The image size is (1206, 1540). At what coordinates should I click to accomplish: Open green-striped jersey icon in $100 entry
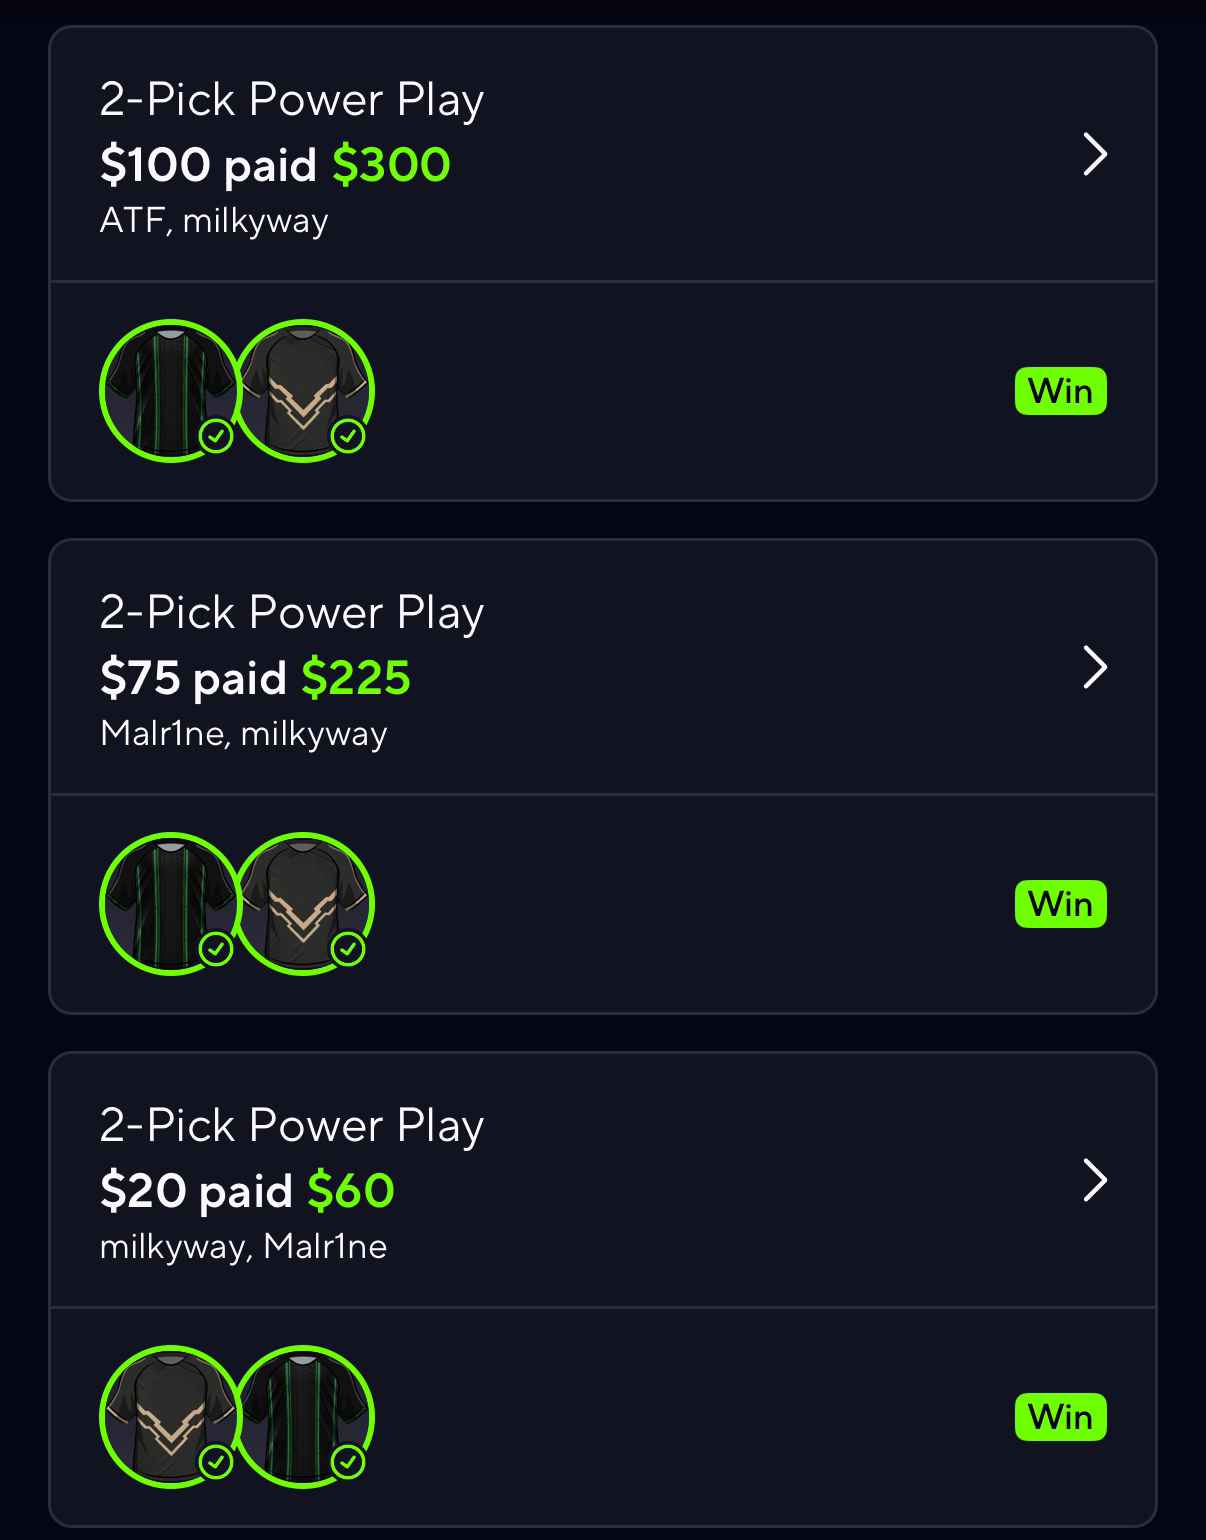(168, 390)
